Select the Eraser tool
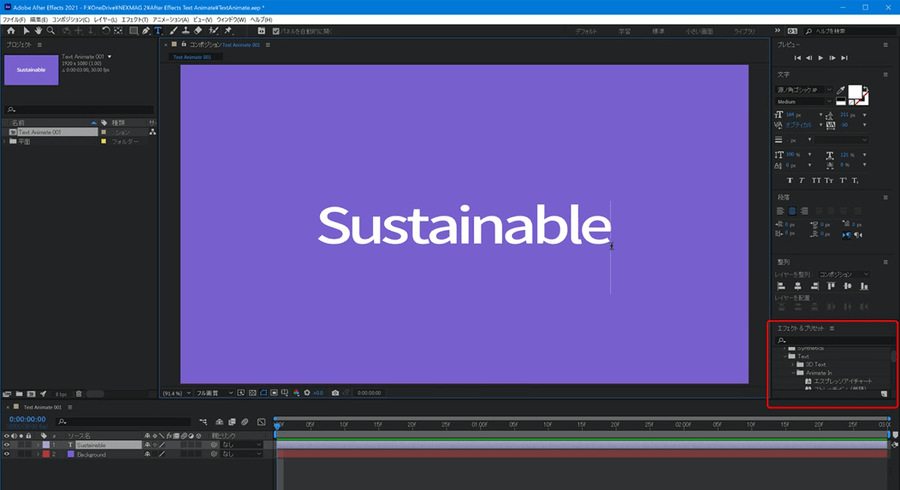The width and height of the screenshot is (900, 490). coord(199,31)
